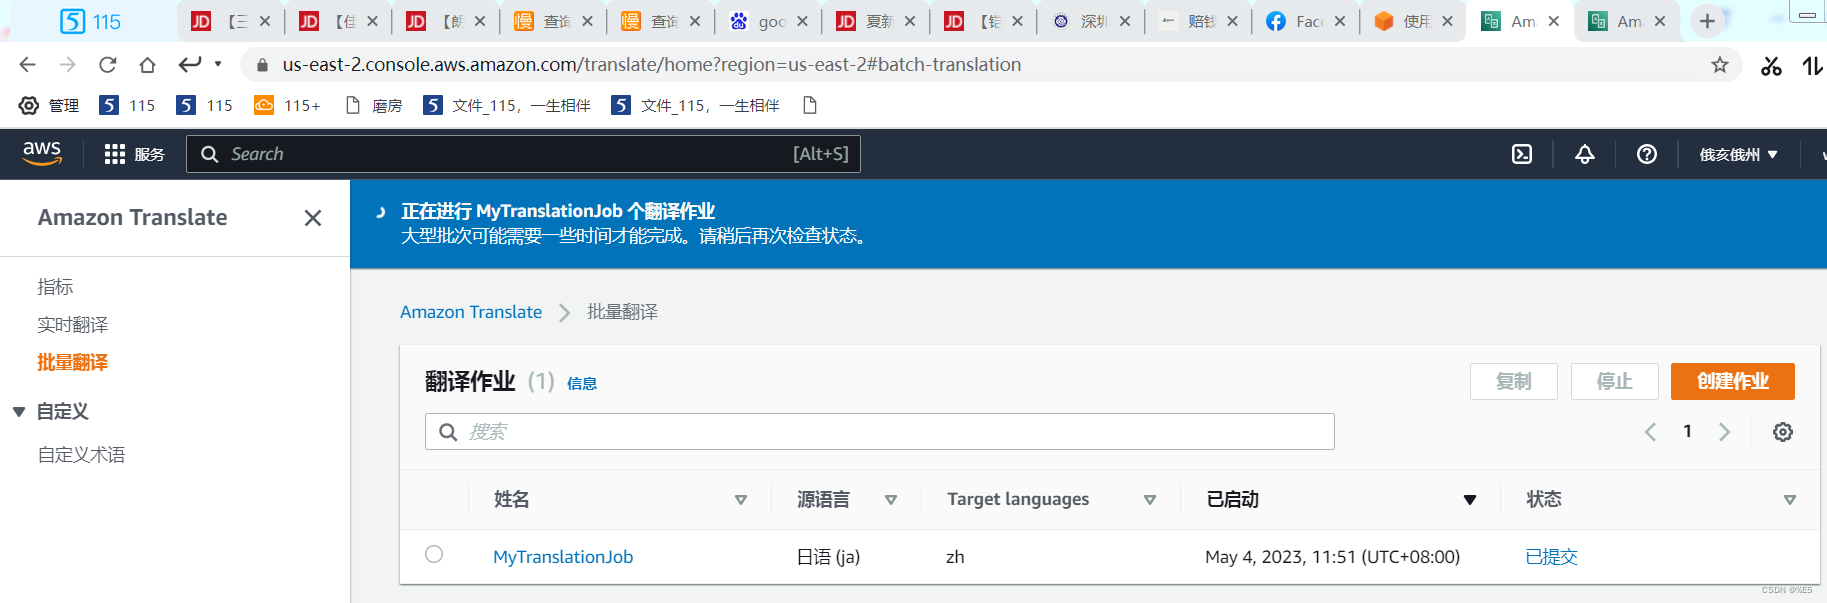
Task: Click the browser address bar URL
Action: (652, 65)
